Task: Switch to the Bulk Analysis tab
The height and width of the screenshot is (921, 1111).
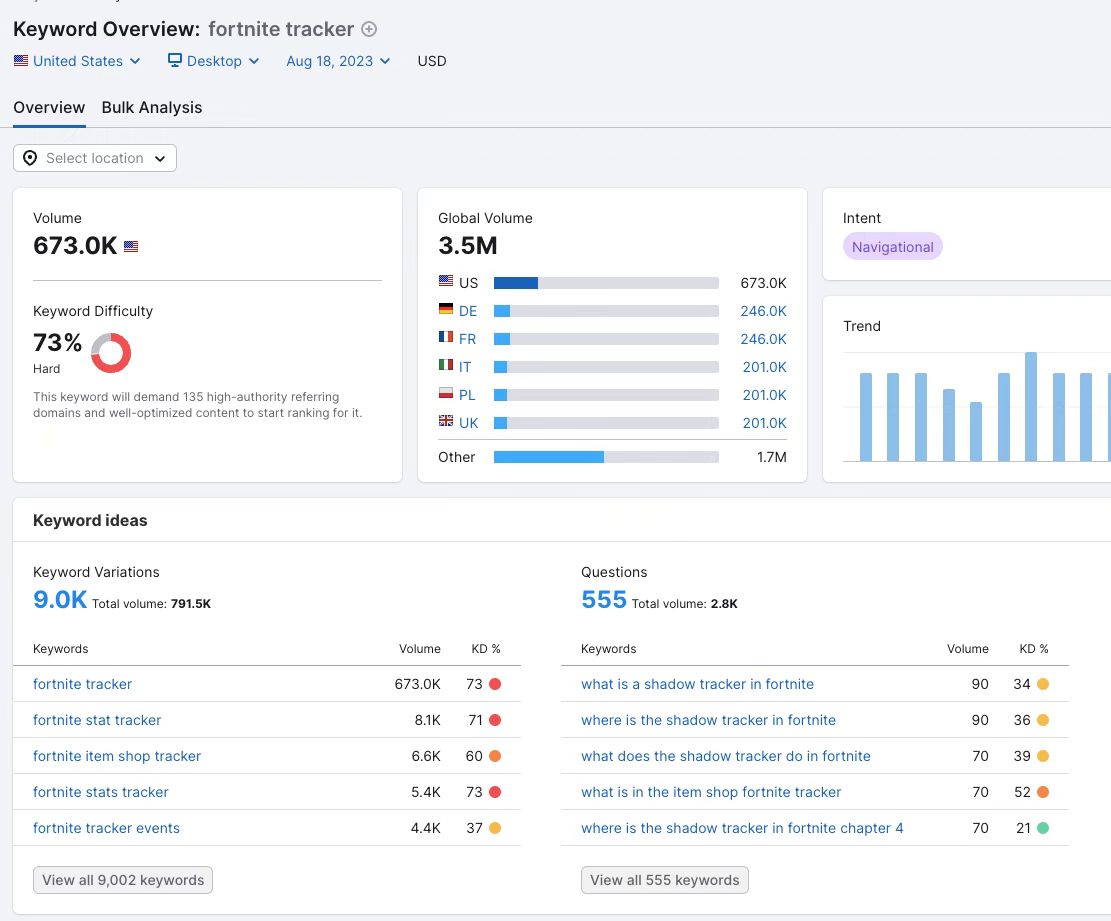Action: (152, 108)
